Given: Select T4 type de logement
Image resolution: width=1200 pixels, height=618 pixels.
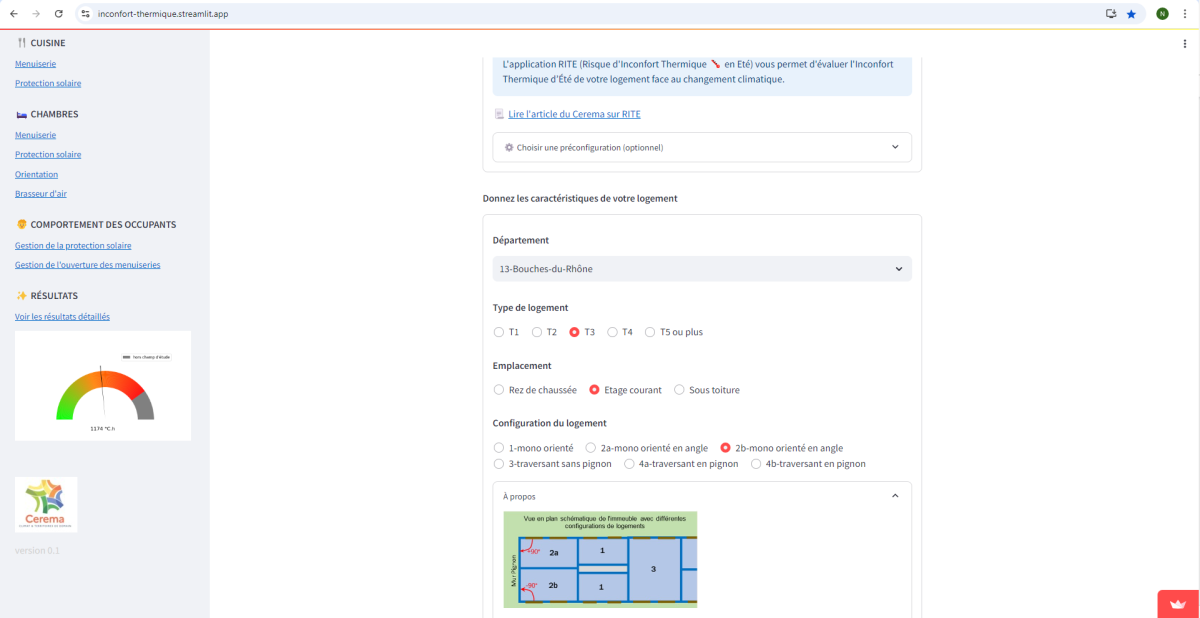Looking at the screenshot, I should (613, 332).
